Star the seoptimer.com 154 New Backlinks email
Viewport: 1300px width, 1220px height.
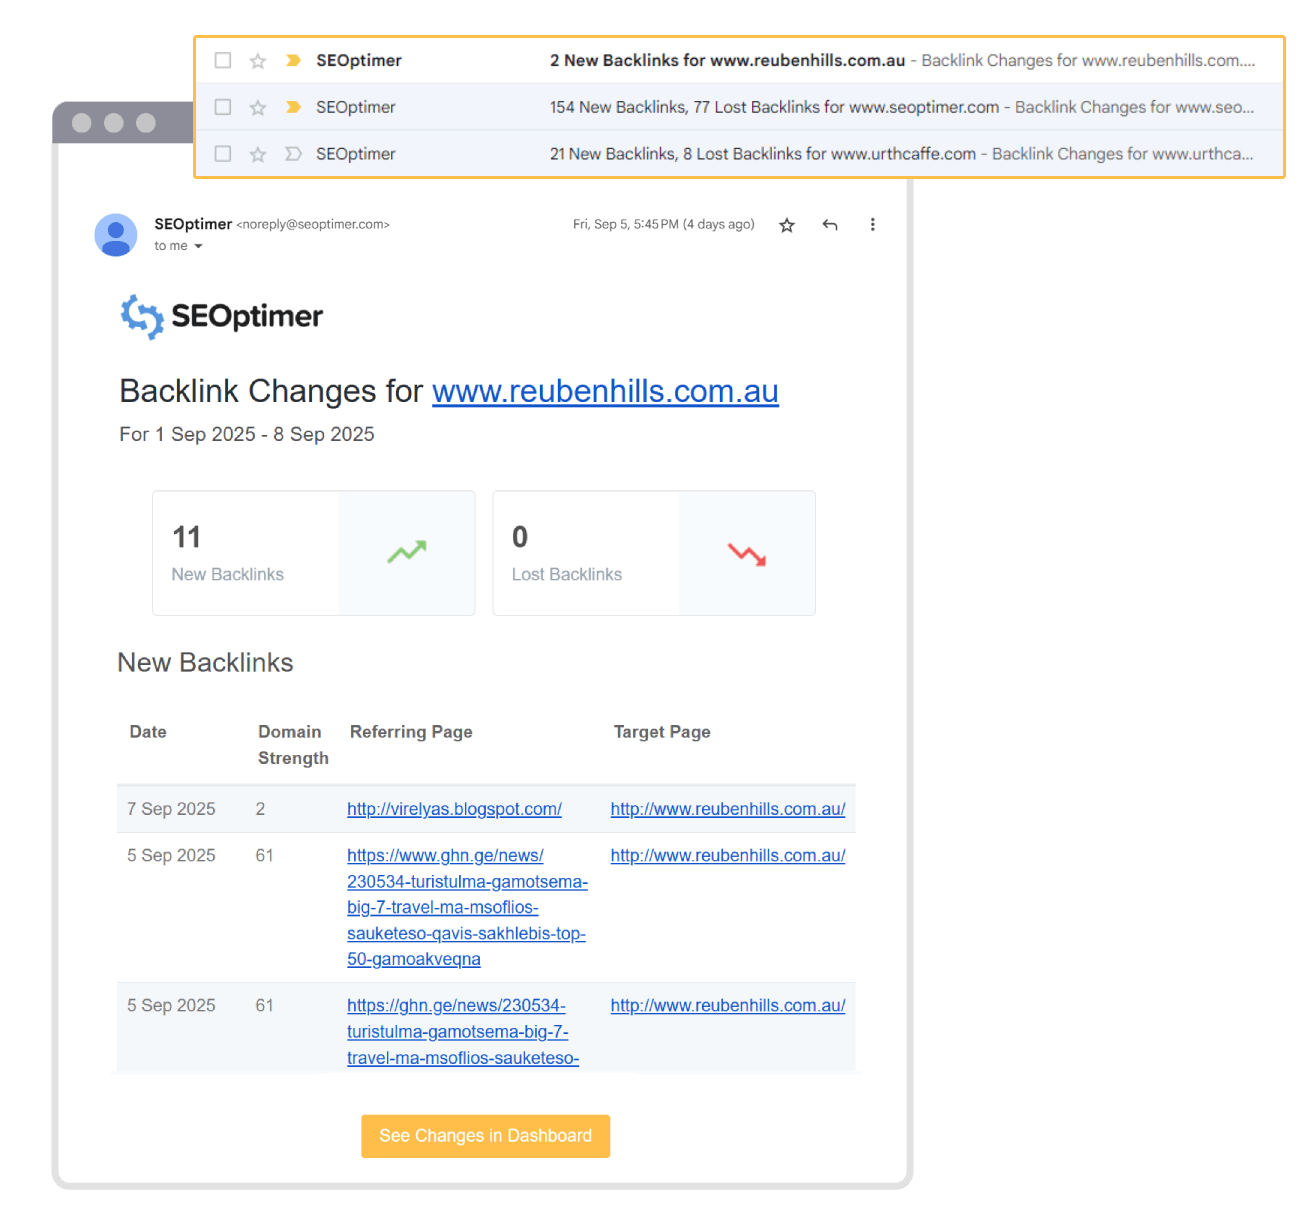coord(258,107)
